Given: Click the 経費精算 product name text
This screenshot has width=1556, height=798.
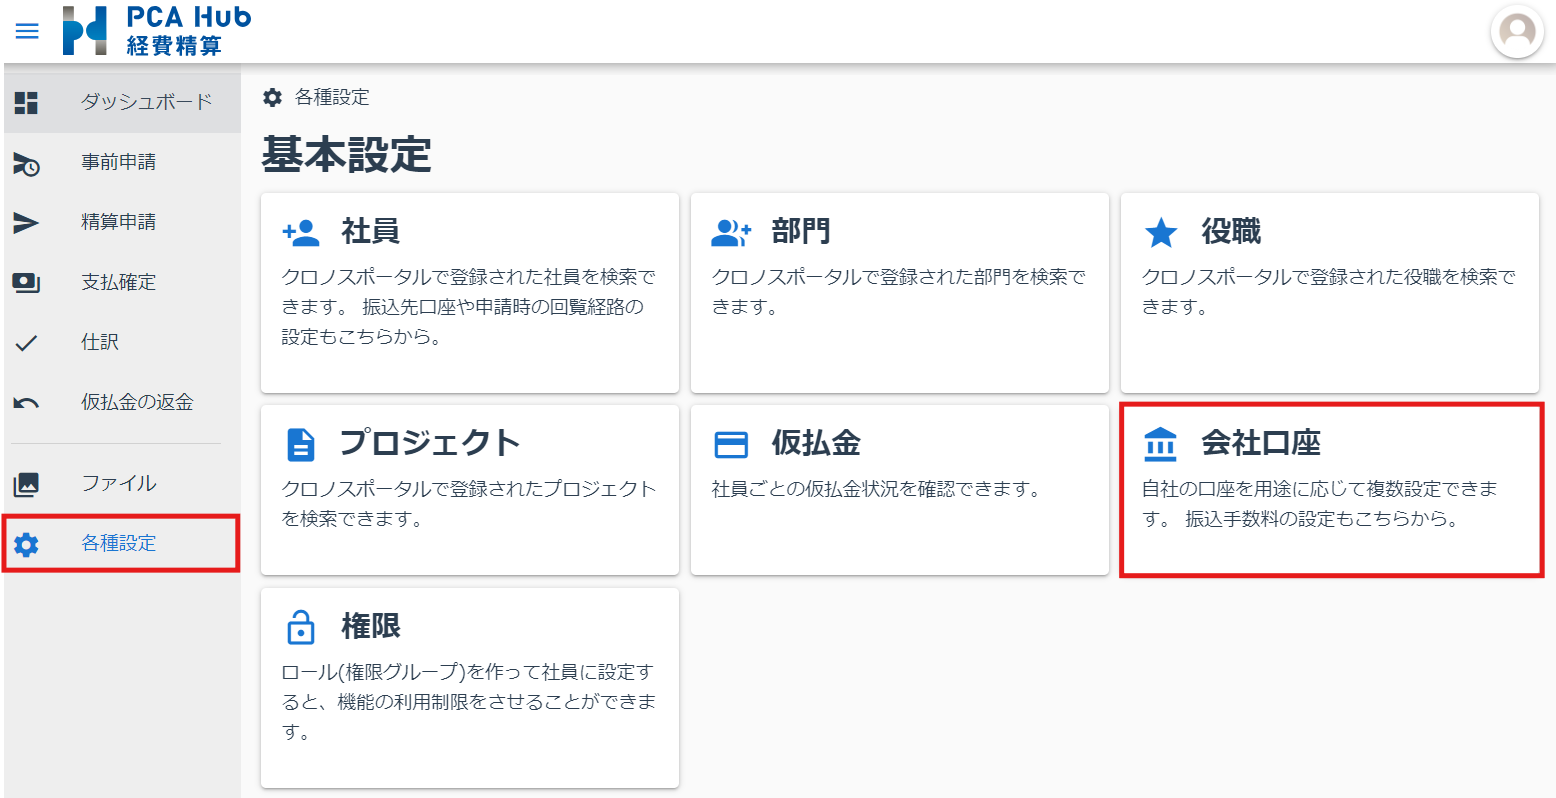Looking at the screenshot, I should point(174,46).
